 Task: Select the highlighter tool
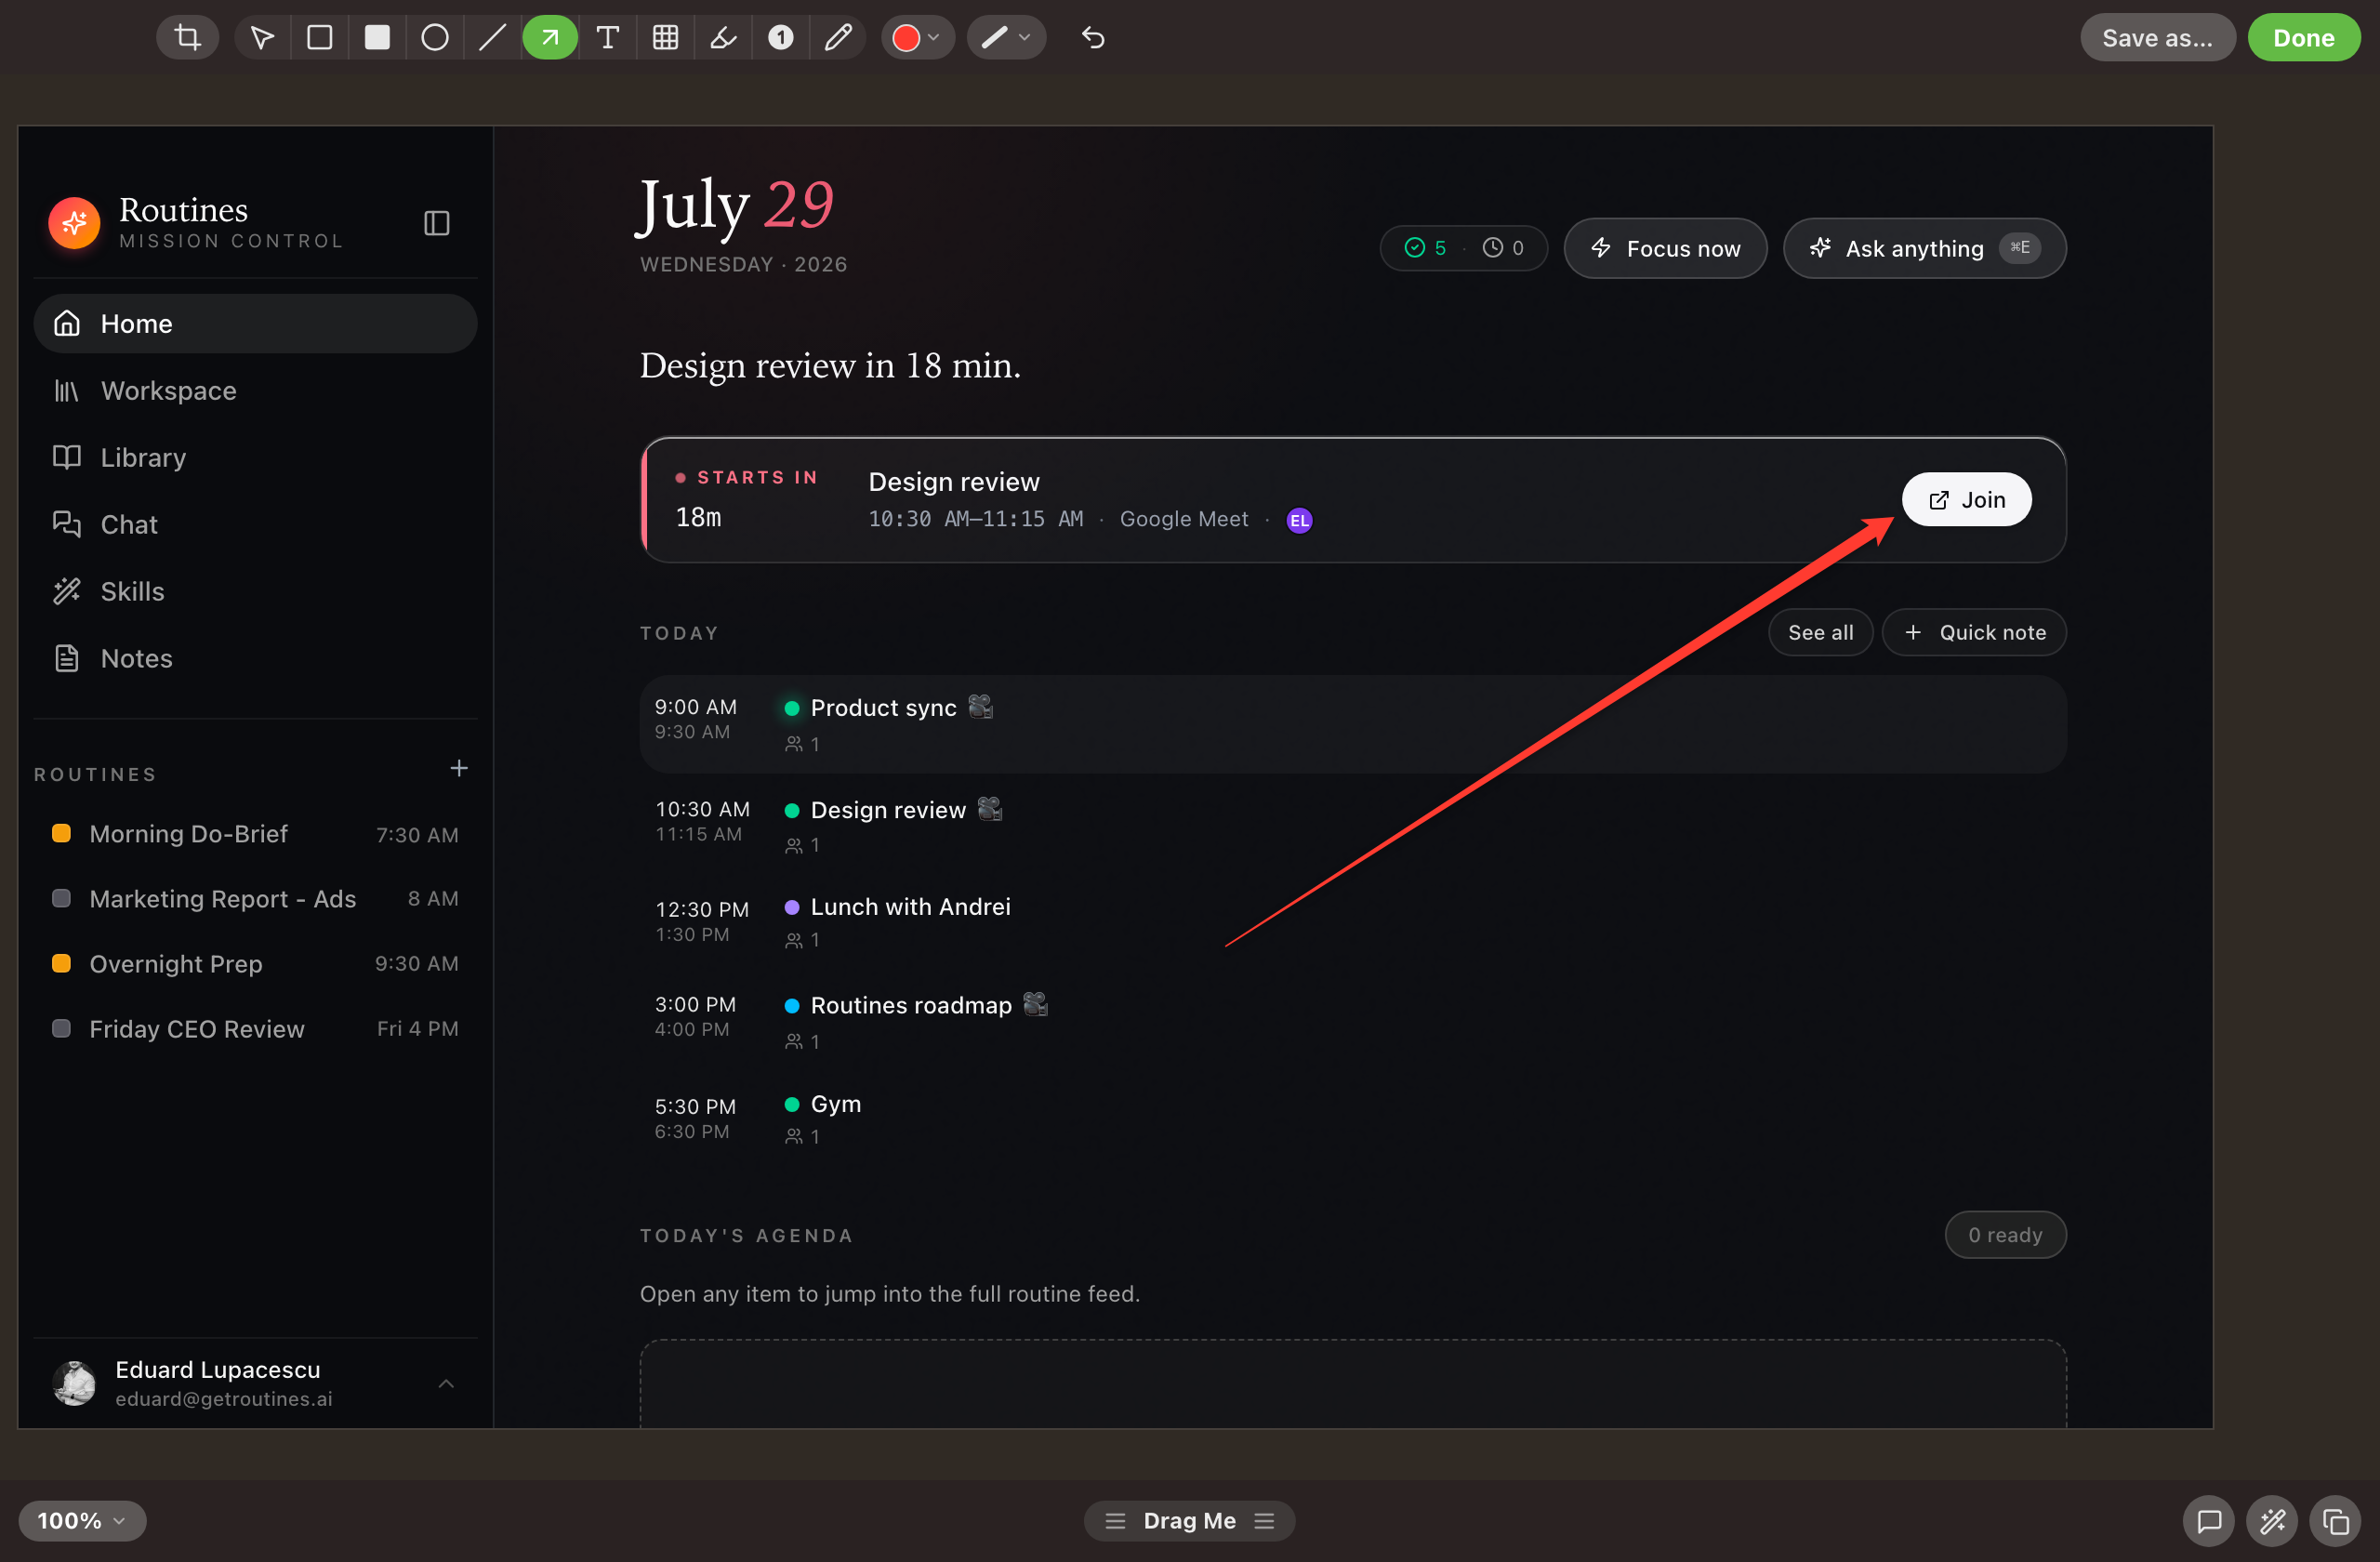723,38
